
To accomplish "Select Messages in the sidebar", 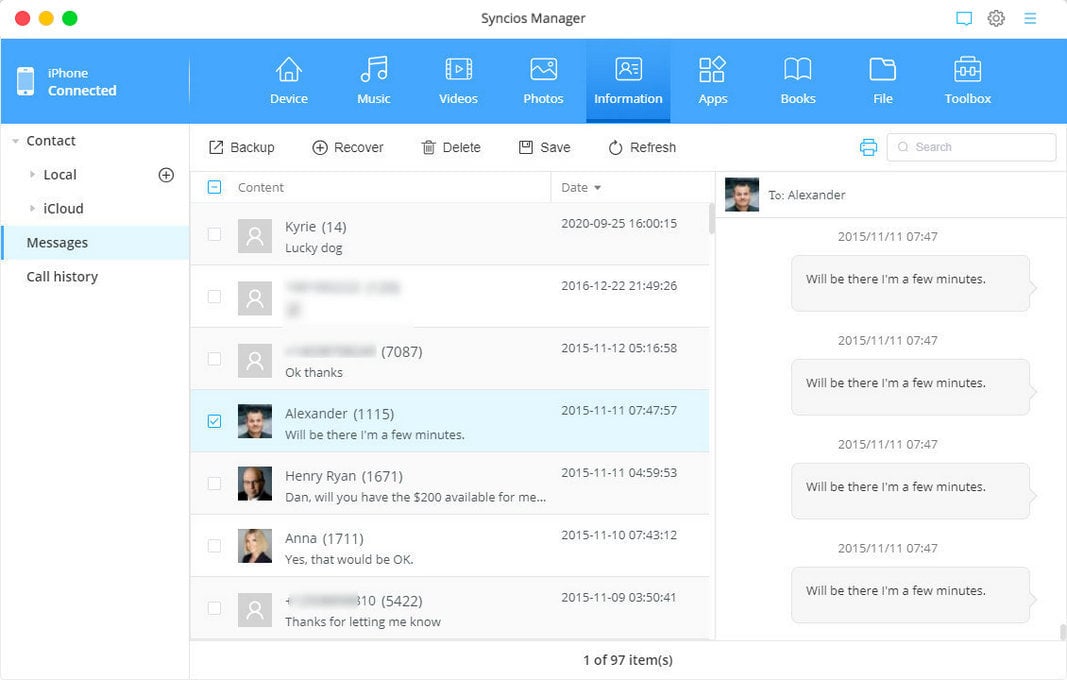I will coord(95,243).
